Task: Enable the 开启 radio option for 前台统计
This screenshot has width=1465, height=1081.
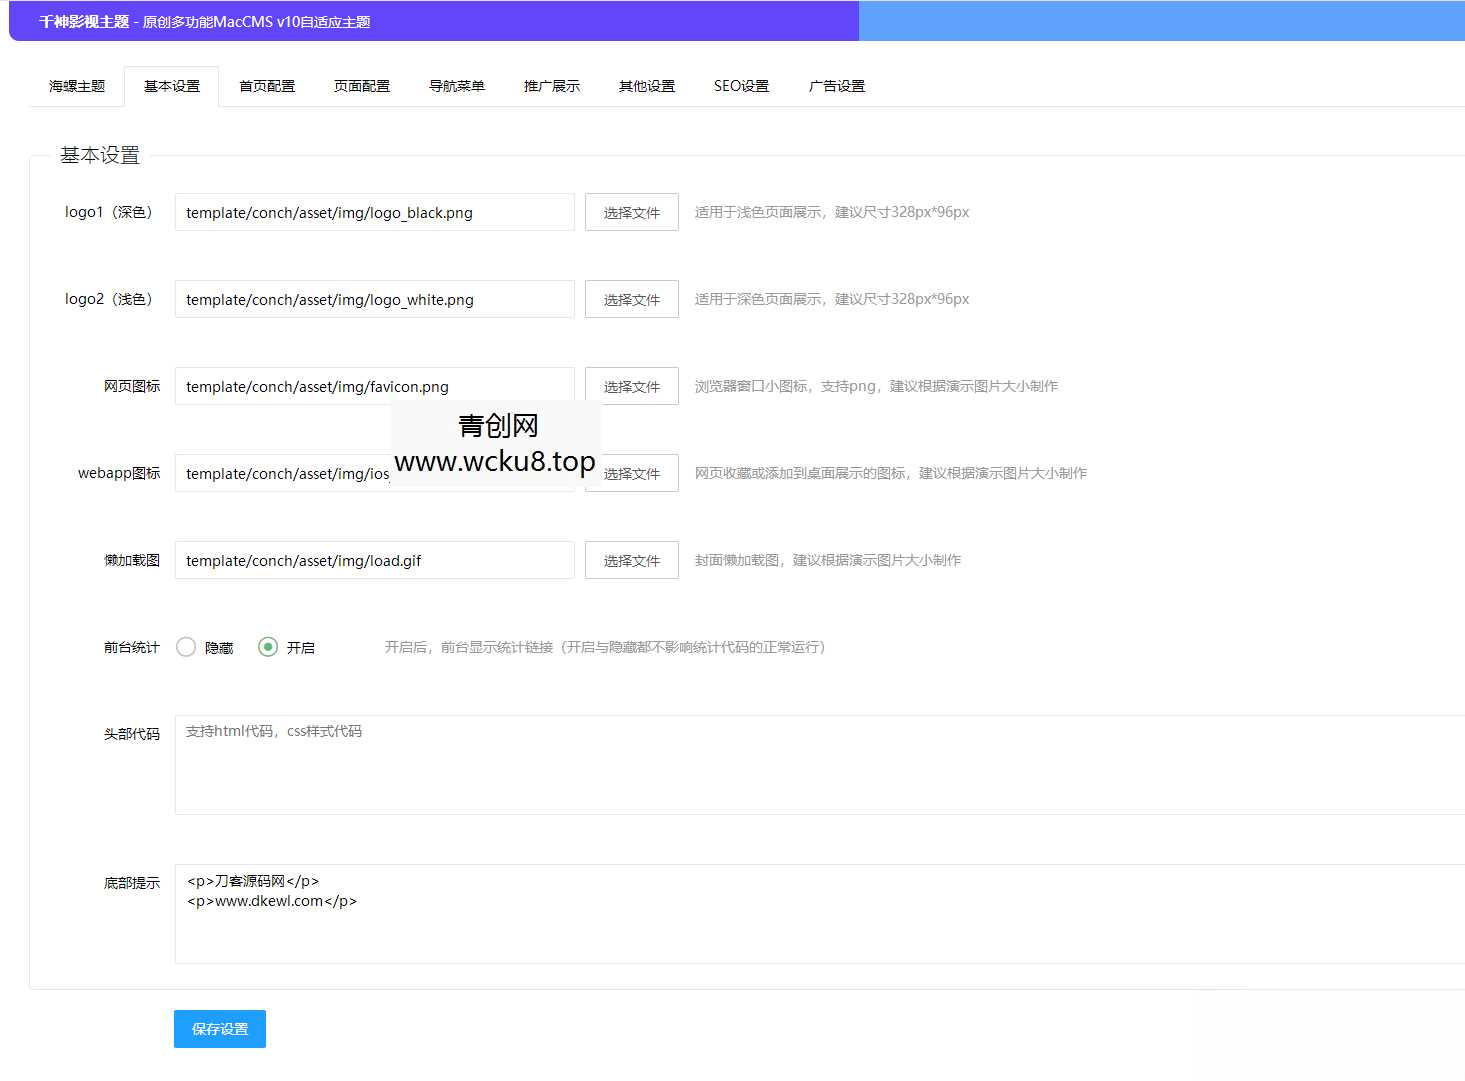Action: coord(268,647)
